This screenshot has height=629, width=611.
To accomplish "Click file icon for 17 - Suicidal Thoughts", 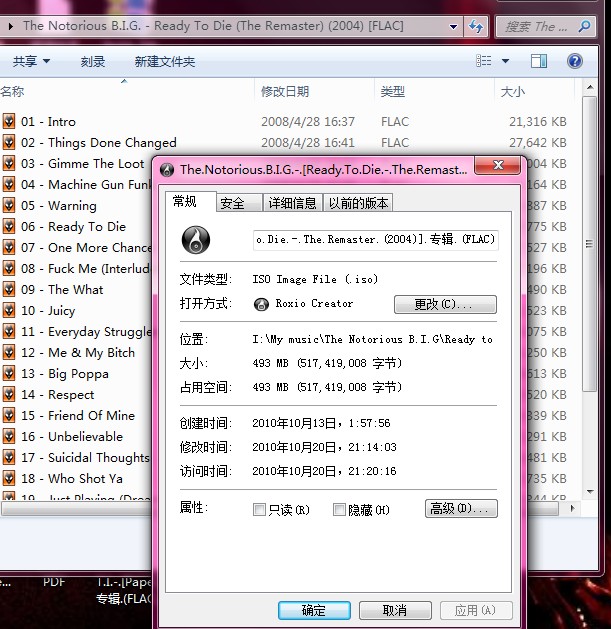I will pyautogui.click(x=9, y=457).
